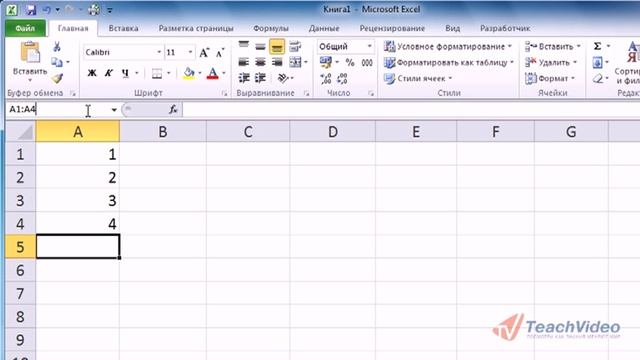
Task: Apply thousands separator 000 style
Action: click(367, 62)
